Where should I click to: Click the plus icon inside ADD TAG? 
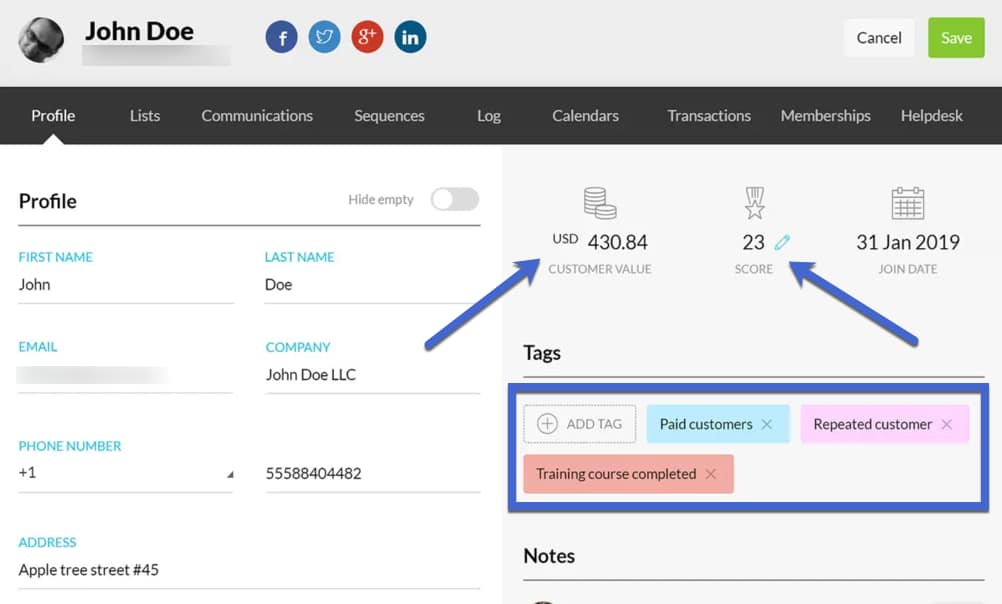click(548, 424)
